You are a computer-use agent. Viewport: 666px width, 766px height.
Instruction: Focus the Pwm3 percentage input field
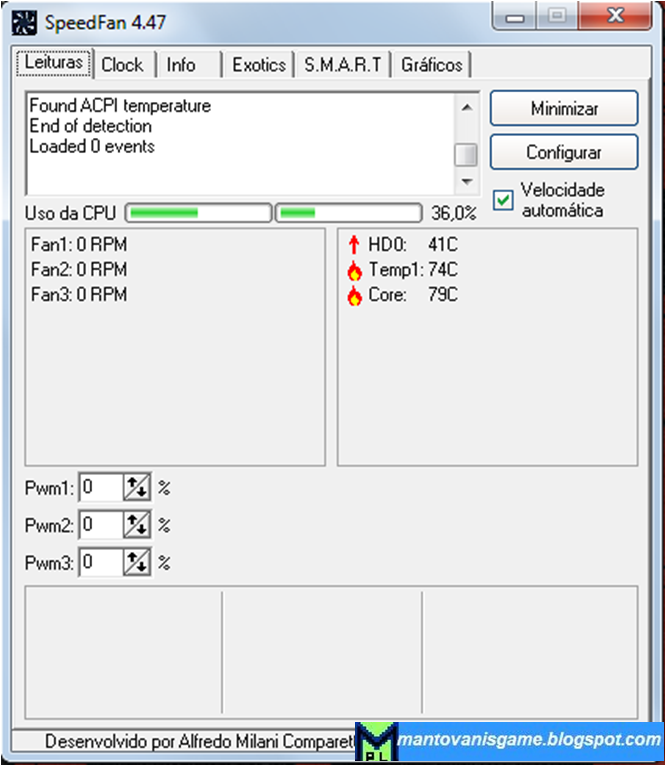[101, 562]
